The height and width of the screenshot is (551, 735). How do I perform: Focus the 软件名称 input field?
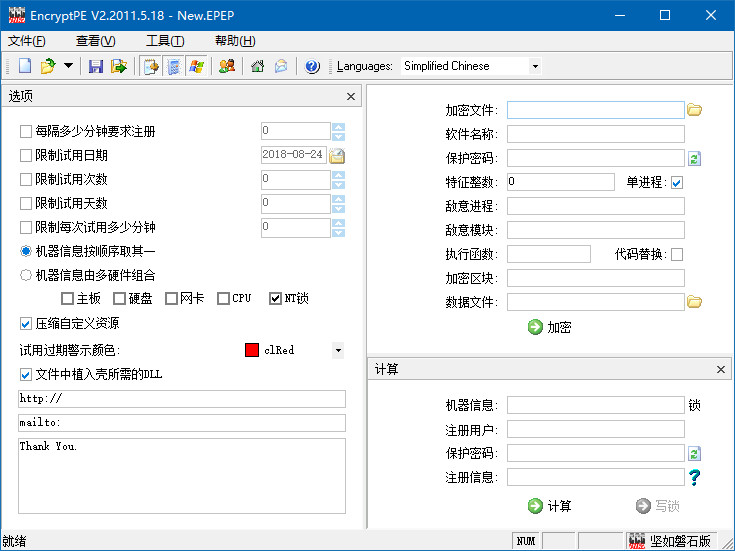click(595, 134)
